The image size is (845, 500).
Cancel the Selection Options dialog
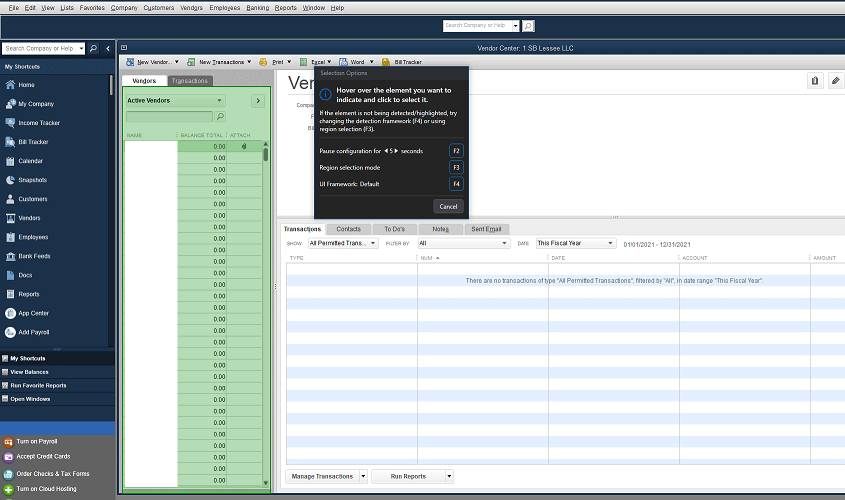448,206
